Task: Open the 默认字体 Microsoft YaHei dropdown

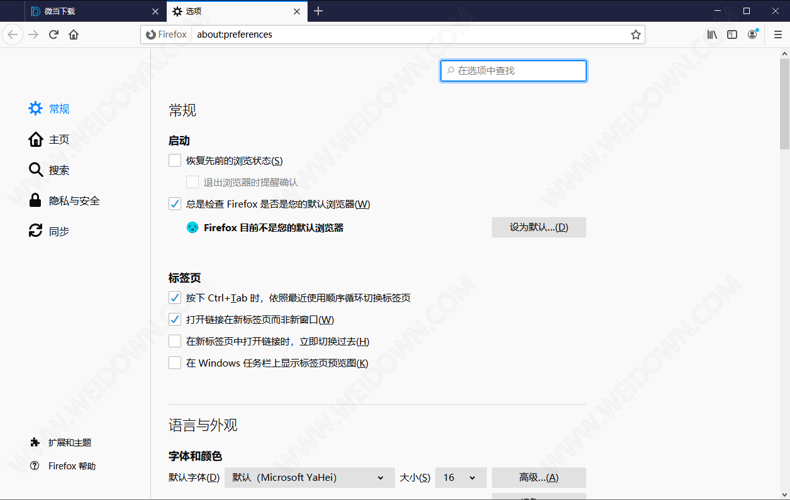Action: (x=309, y=477)
